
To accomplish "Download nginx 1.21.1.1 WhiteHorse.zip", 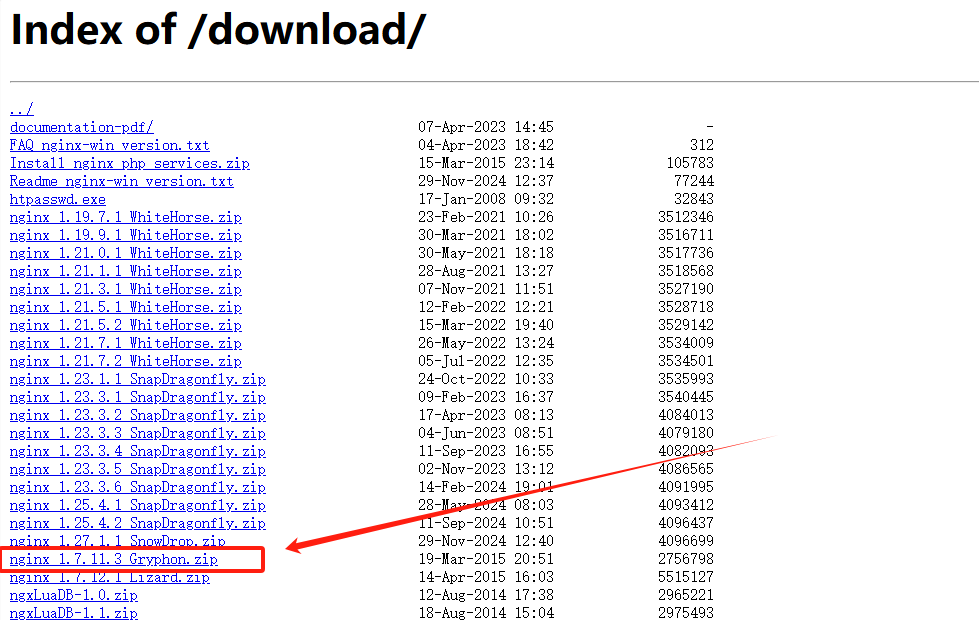I will (125, 272).
